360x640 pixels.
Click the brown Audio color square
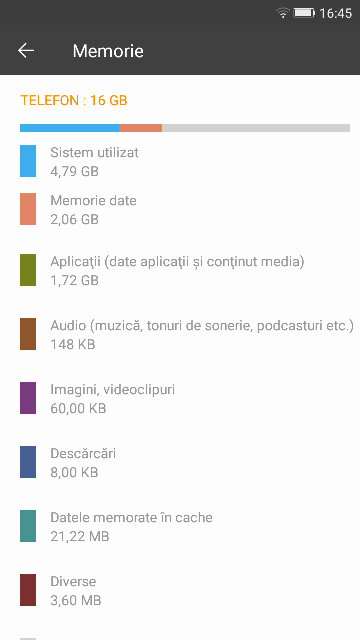(28, 334)
